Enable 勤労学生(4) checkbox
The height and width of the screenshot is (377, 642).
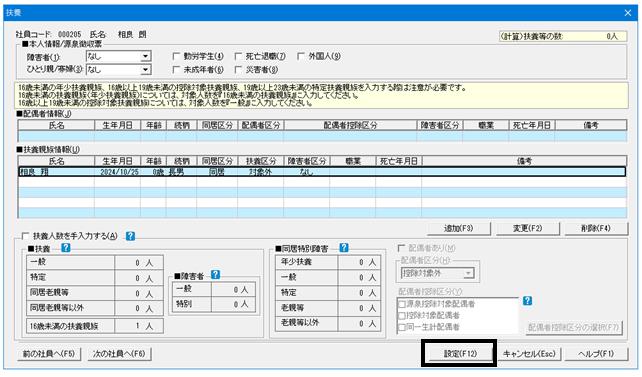pos(176,56)
